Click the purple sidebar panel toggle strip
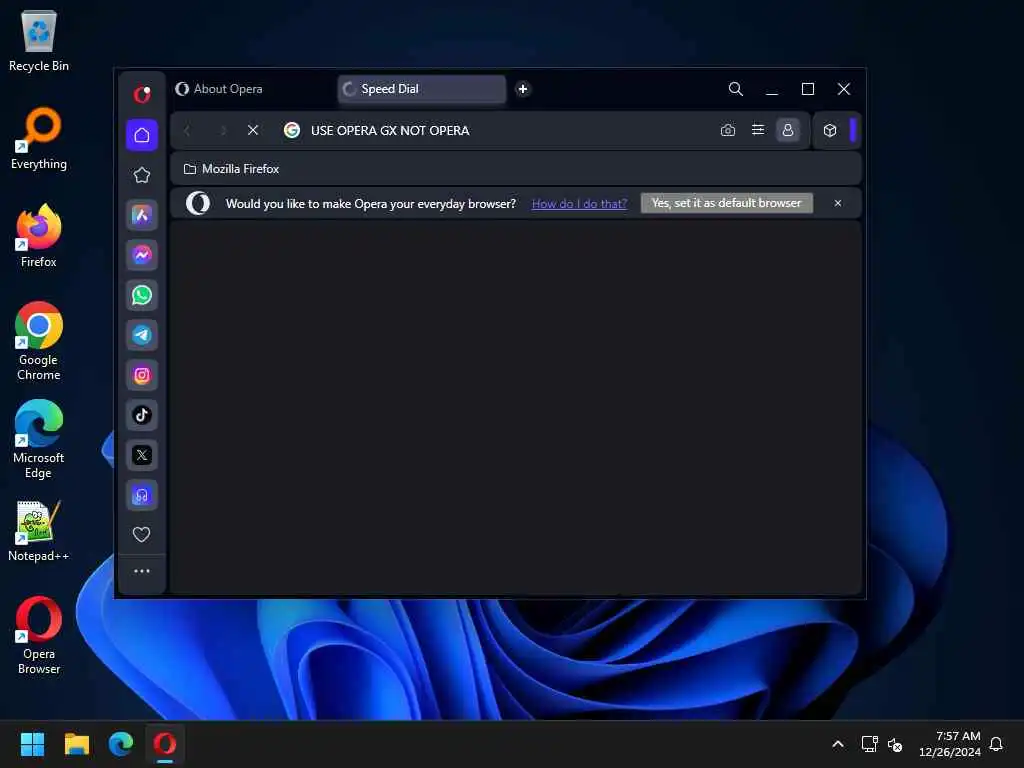The image size is (1024, 768). tap(852, 131)
